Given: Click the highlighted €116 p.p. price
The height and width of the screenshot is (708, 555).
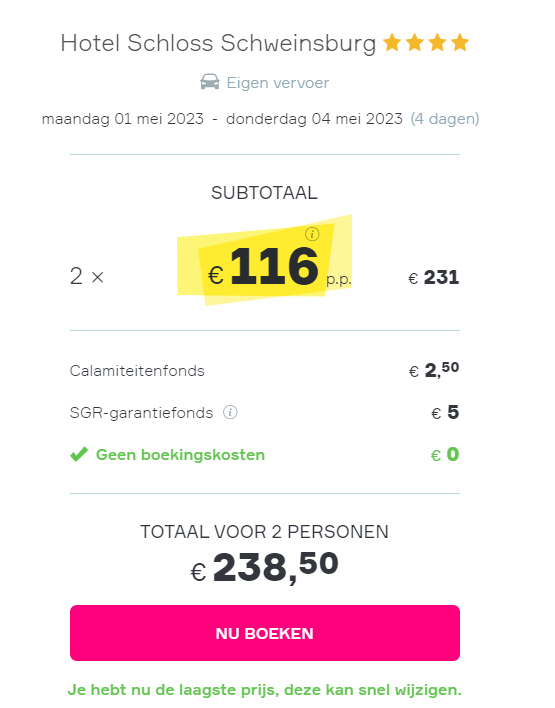Looking at the screenshot, I should pyautogui.click(x=279, y=267).
